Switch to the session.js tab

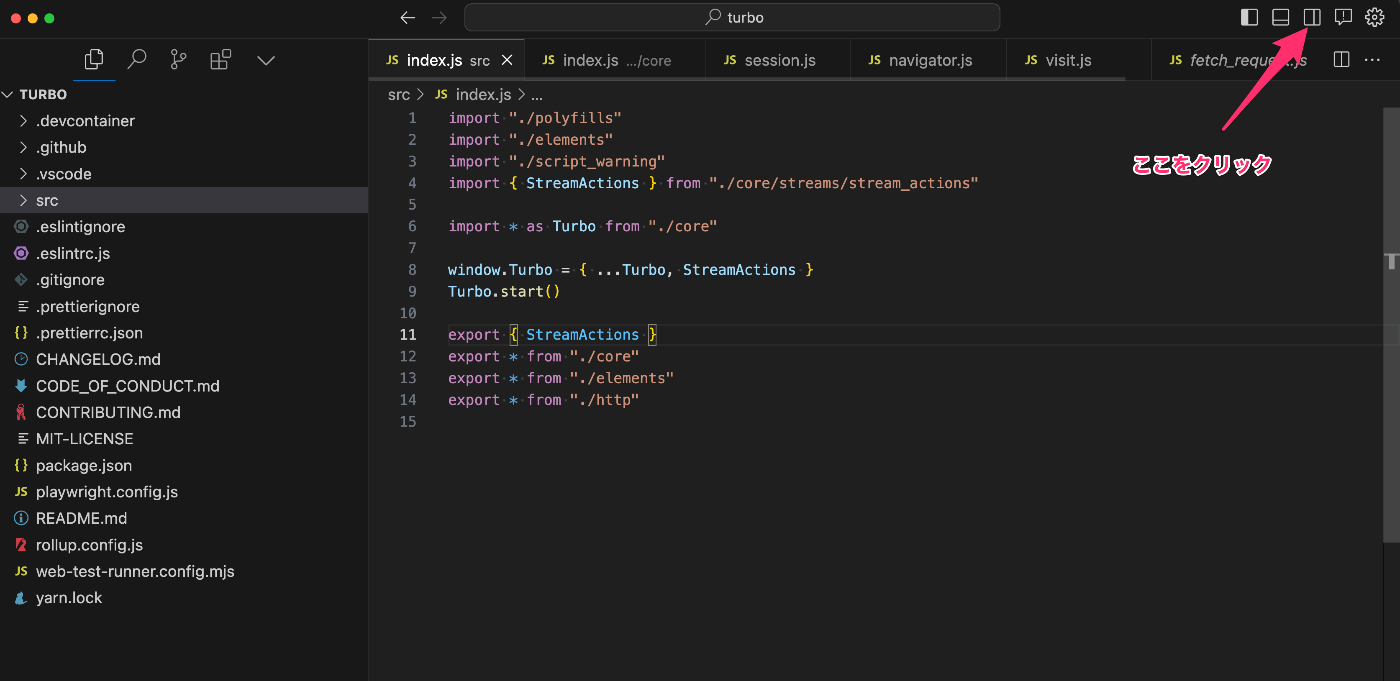779,60
